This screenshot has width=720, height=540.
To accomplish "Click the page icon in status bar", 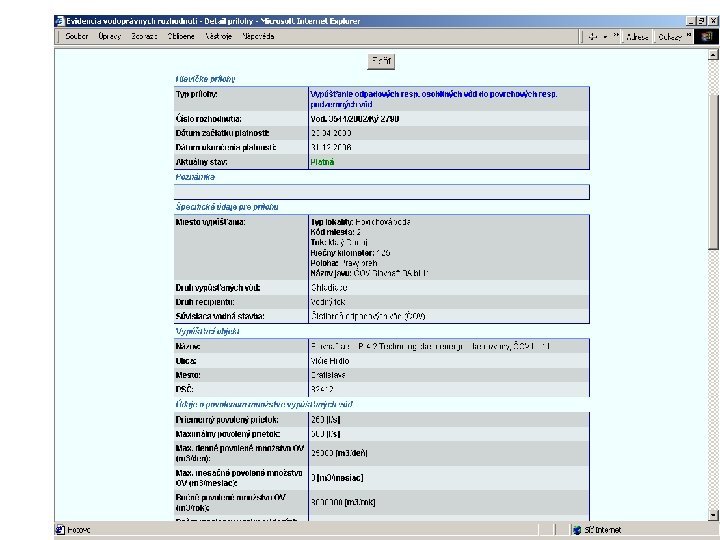I will [x=60, y=529].
